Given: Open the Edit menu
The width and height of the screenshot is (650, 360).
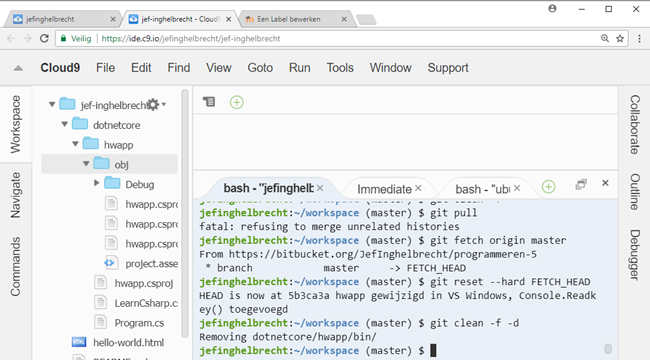Looking at the screenshot, I should tap(141, 68).
